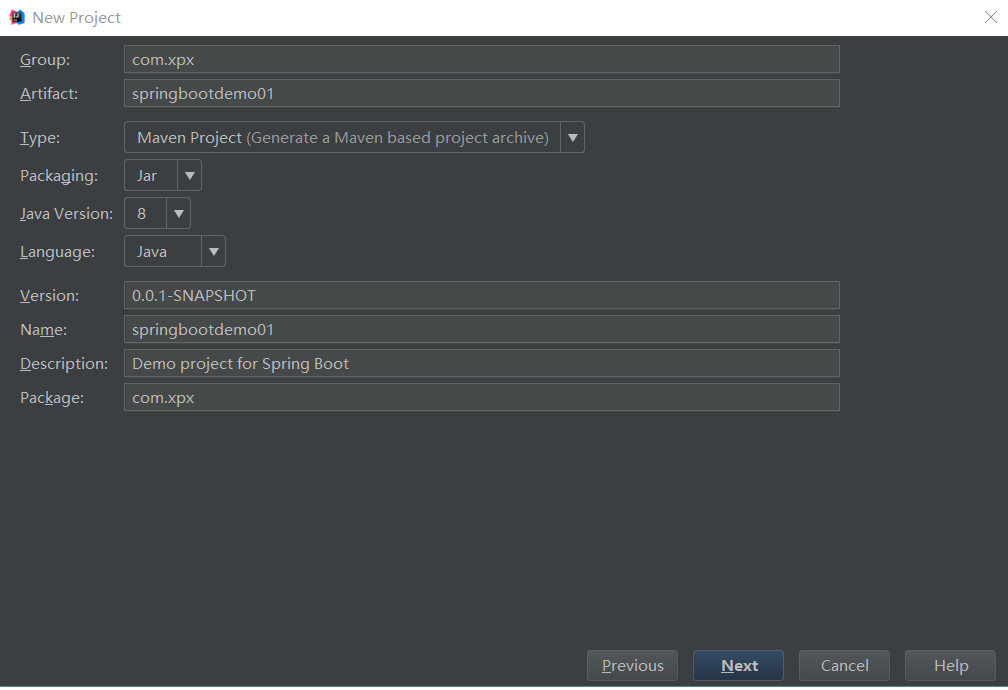This screenshot has height=690, width=1008.
Task: Click the New Project title text
Action: pos(76,18)
